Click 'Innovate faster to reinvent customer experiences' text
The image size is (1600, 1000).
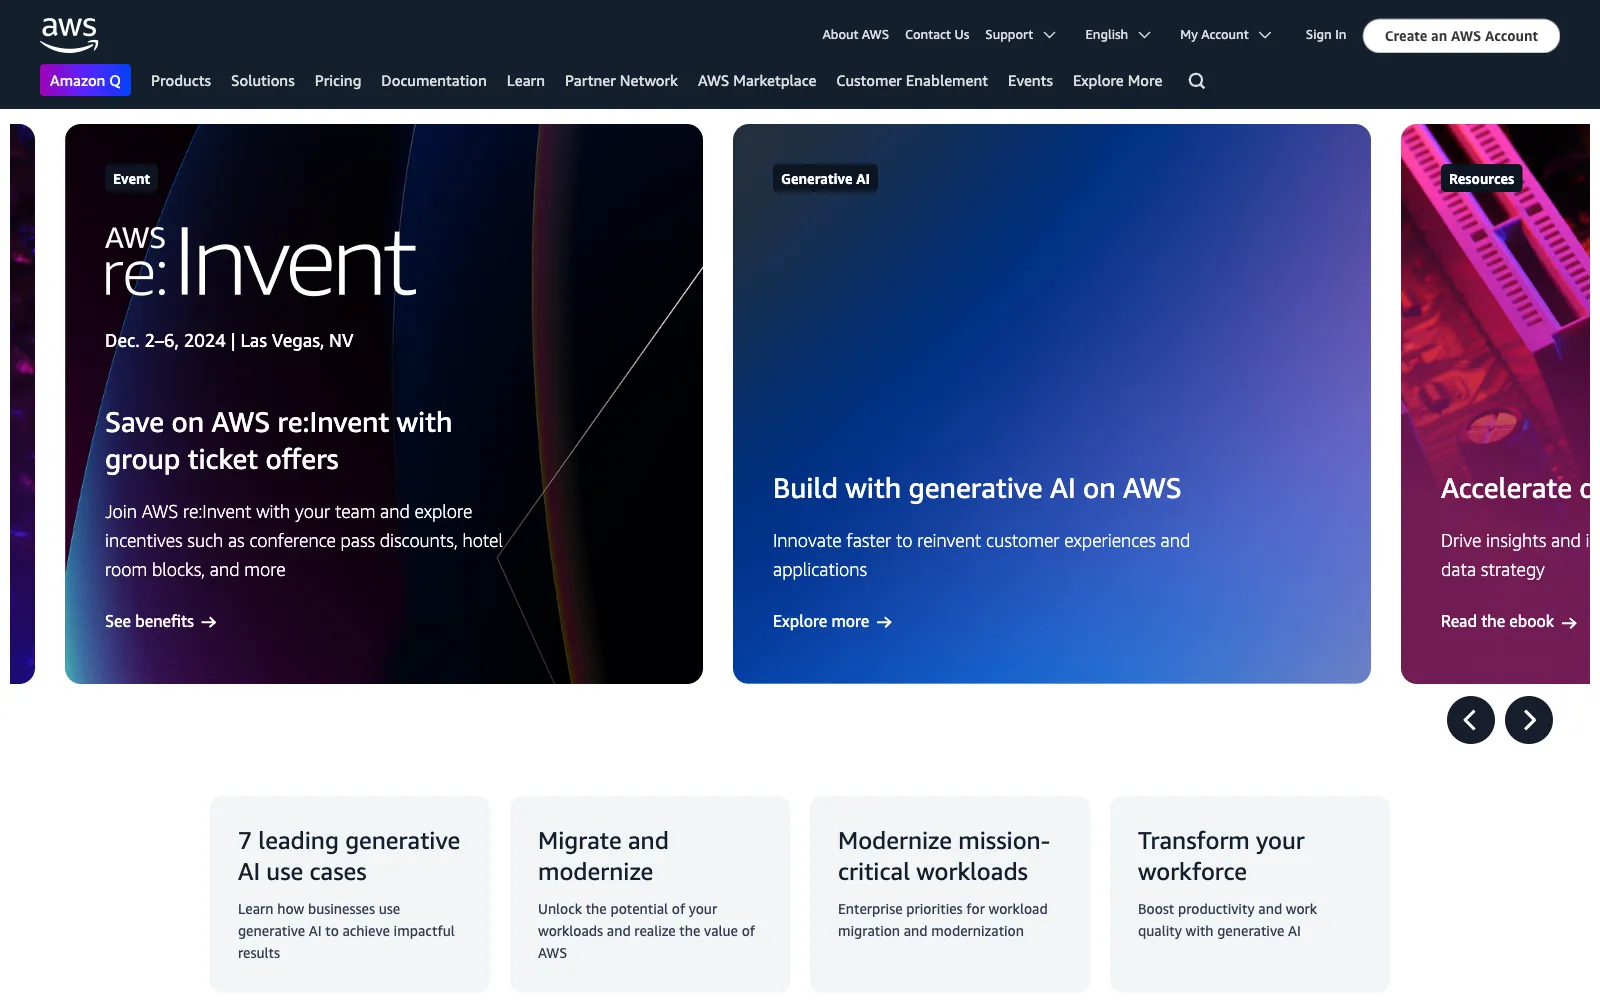pos(981,555)
